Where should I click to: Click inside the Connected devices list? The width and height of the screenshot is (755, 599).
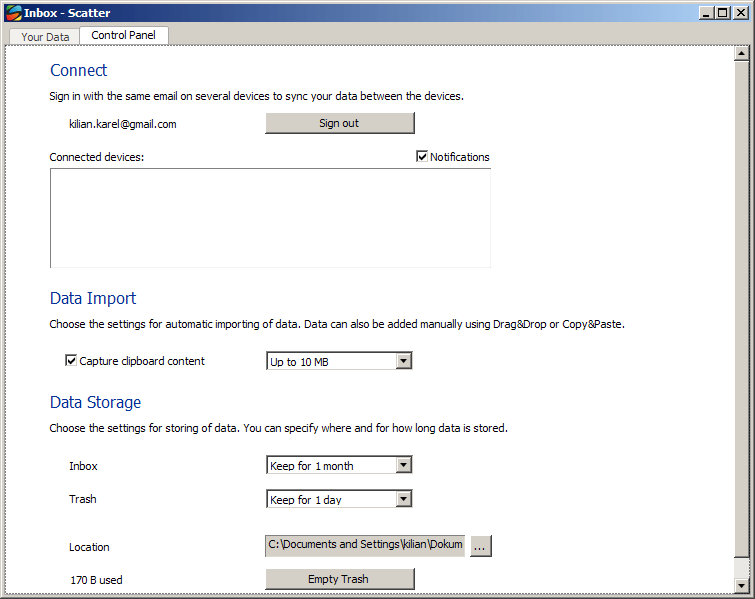click(x=270, y=218)
